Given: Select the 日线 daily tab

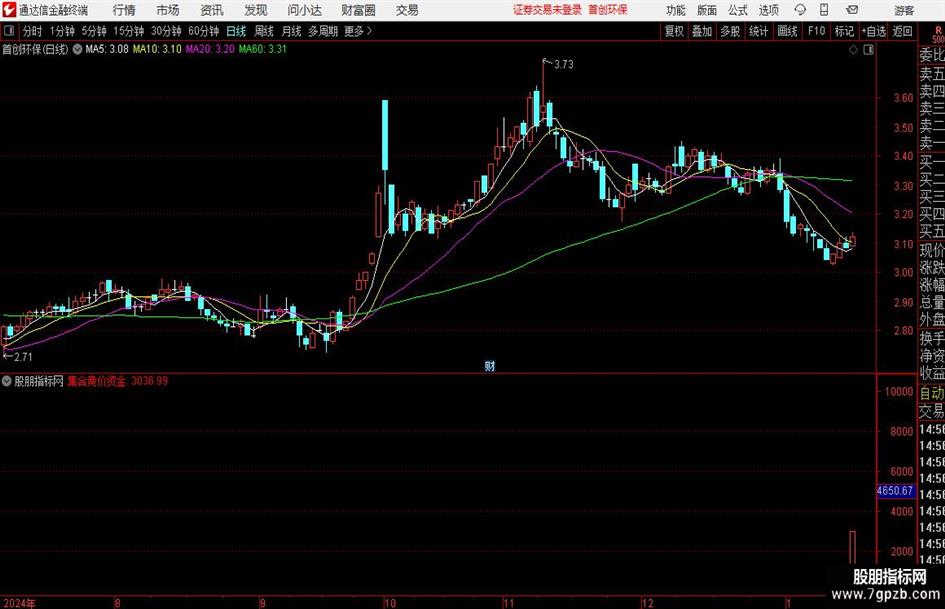Looking at the screenshot, I should [236, 31].
